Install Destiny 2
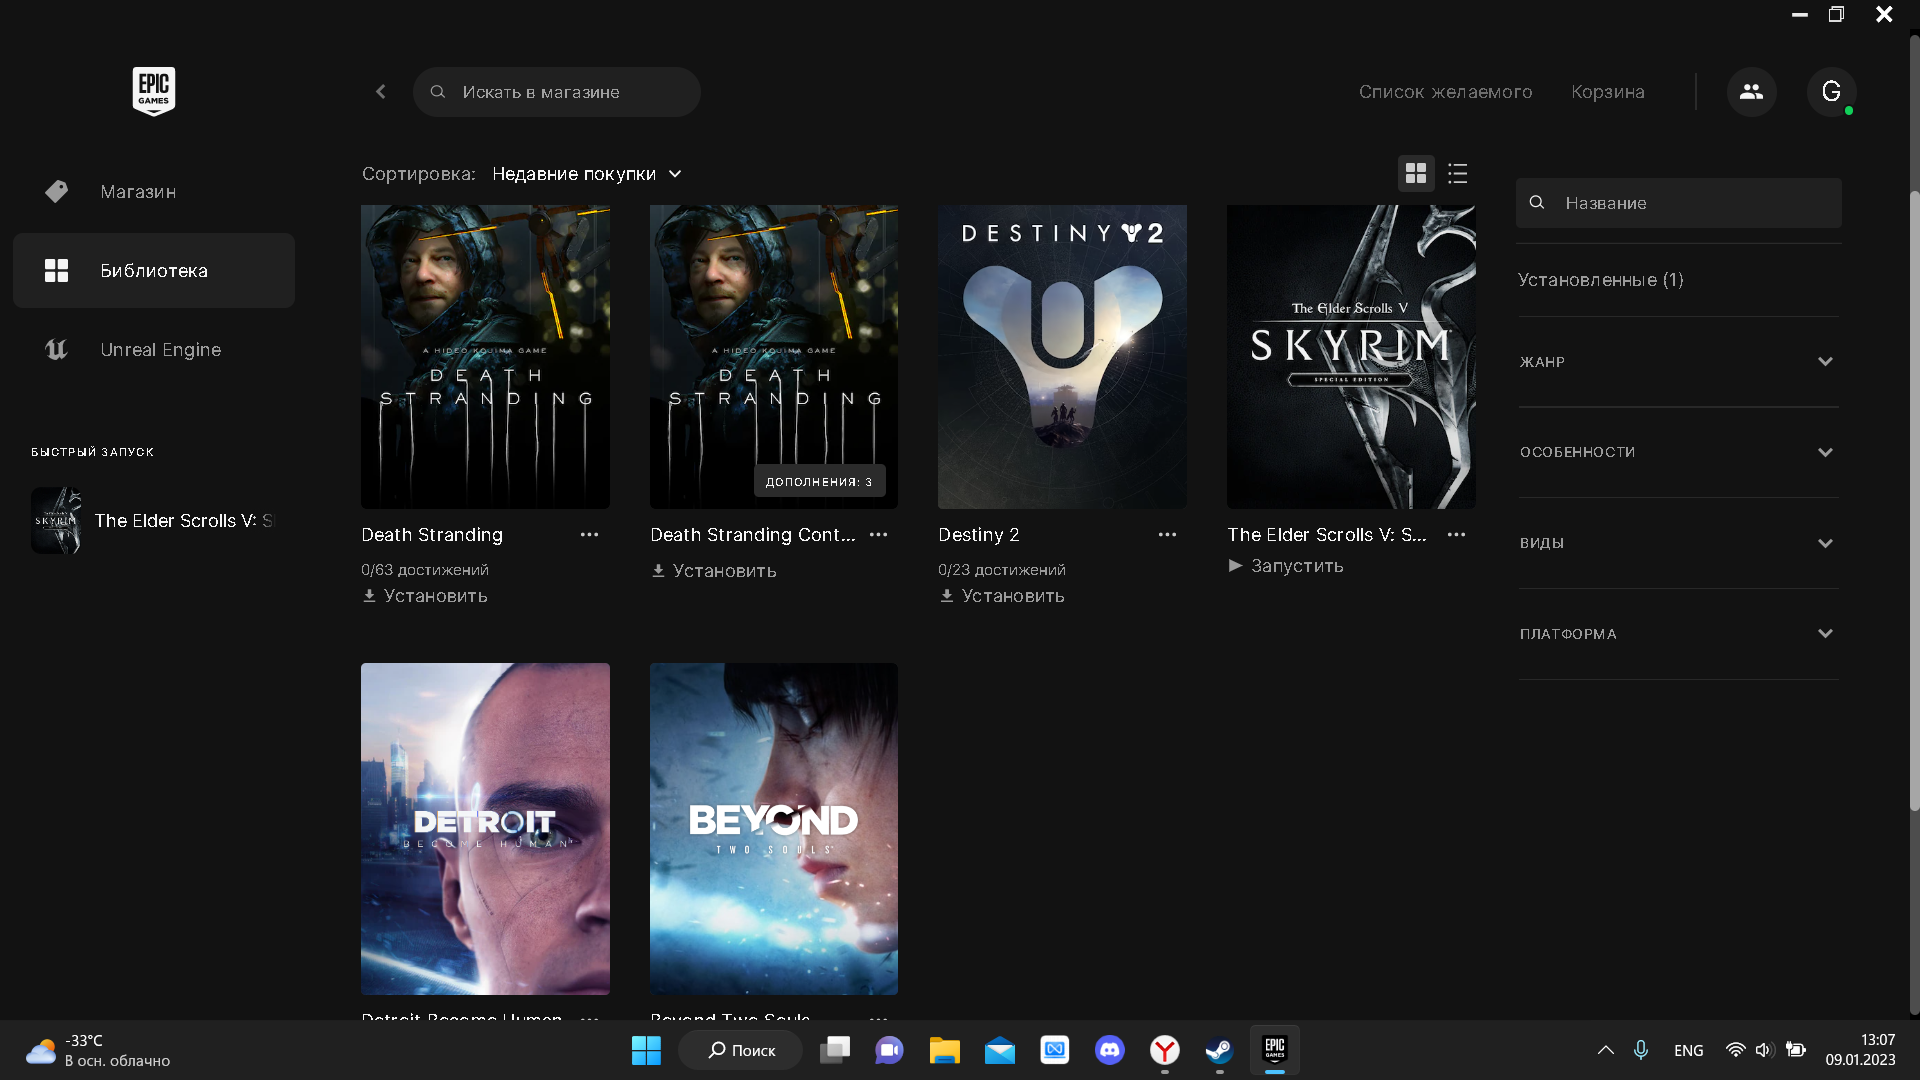Viewport: 1920px width, 1080px height. [x=1002, y=596]
